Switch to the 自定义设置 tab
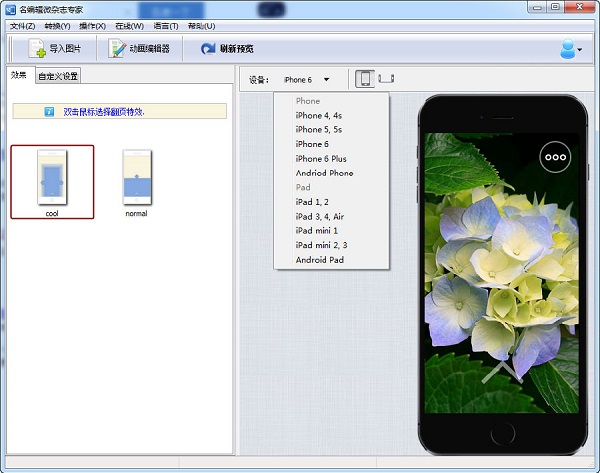Screen dimensions: 600x473 click(x=57, y=76)
